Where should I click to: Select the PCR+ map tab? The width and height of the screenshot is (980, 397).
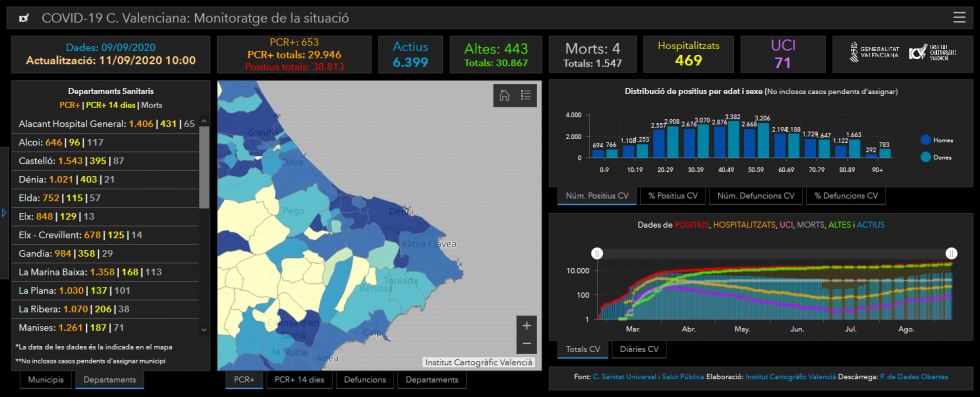(x=244, y=379)
